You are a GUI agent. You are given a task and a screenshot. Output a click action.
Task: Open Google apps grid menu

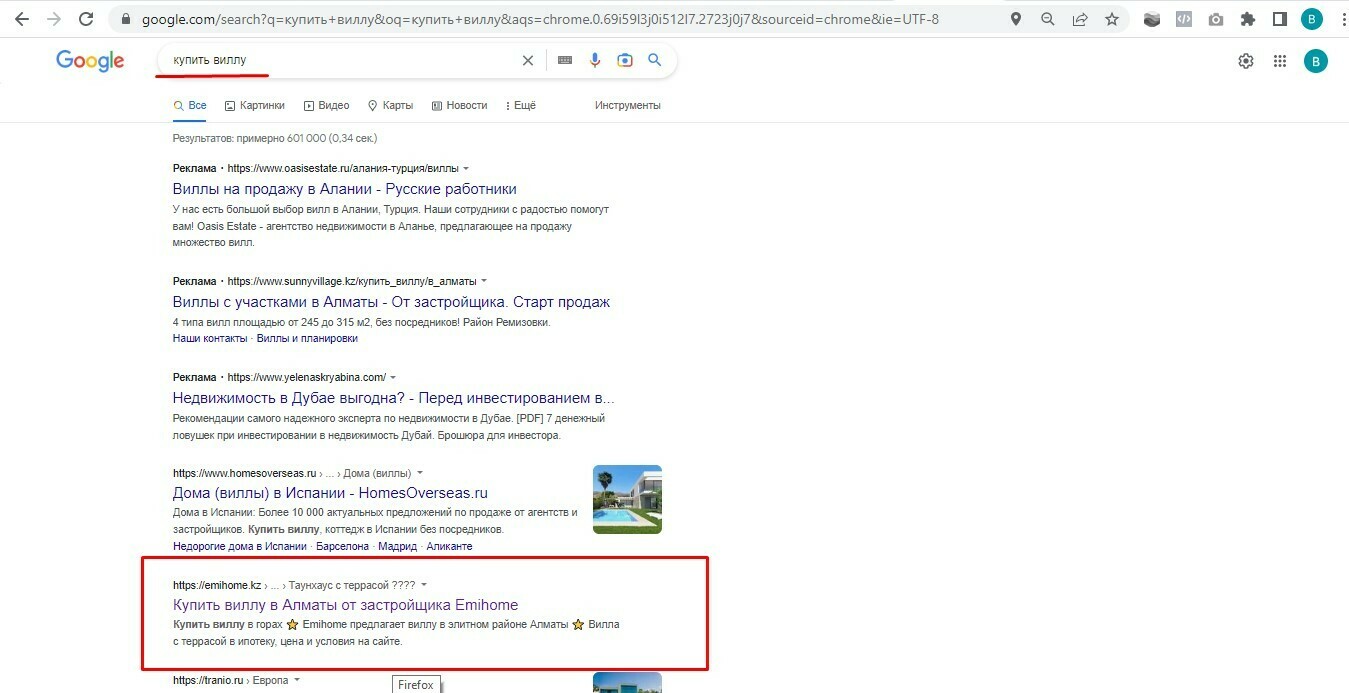click(x=1279, y=61)
